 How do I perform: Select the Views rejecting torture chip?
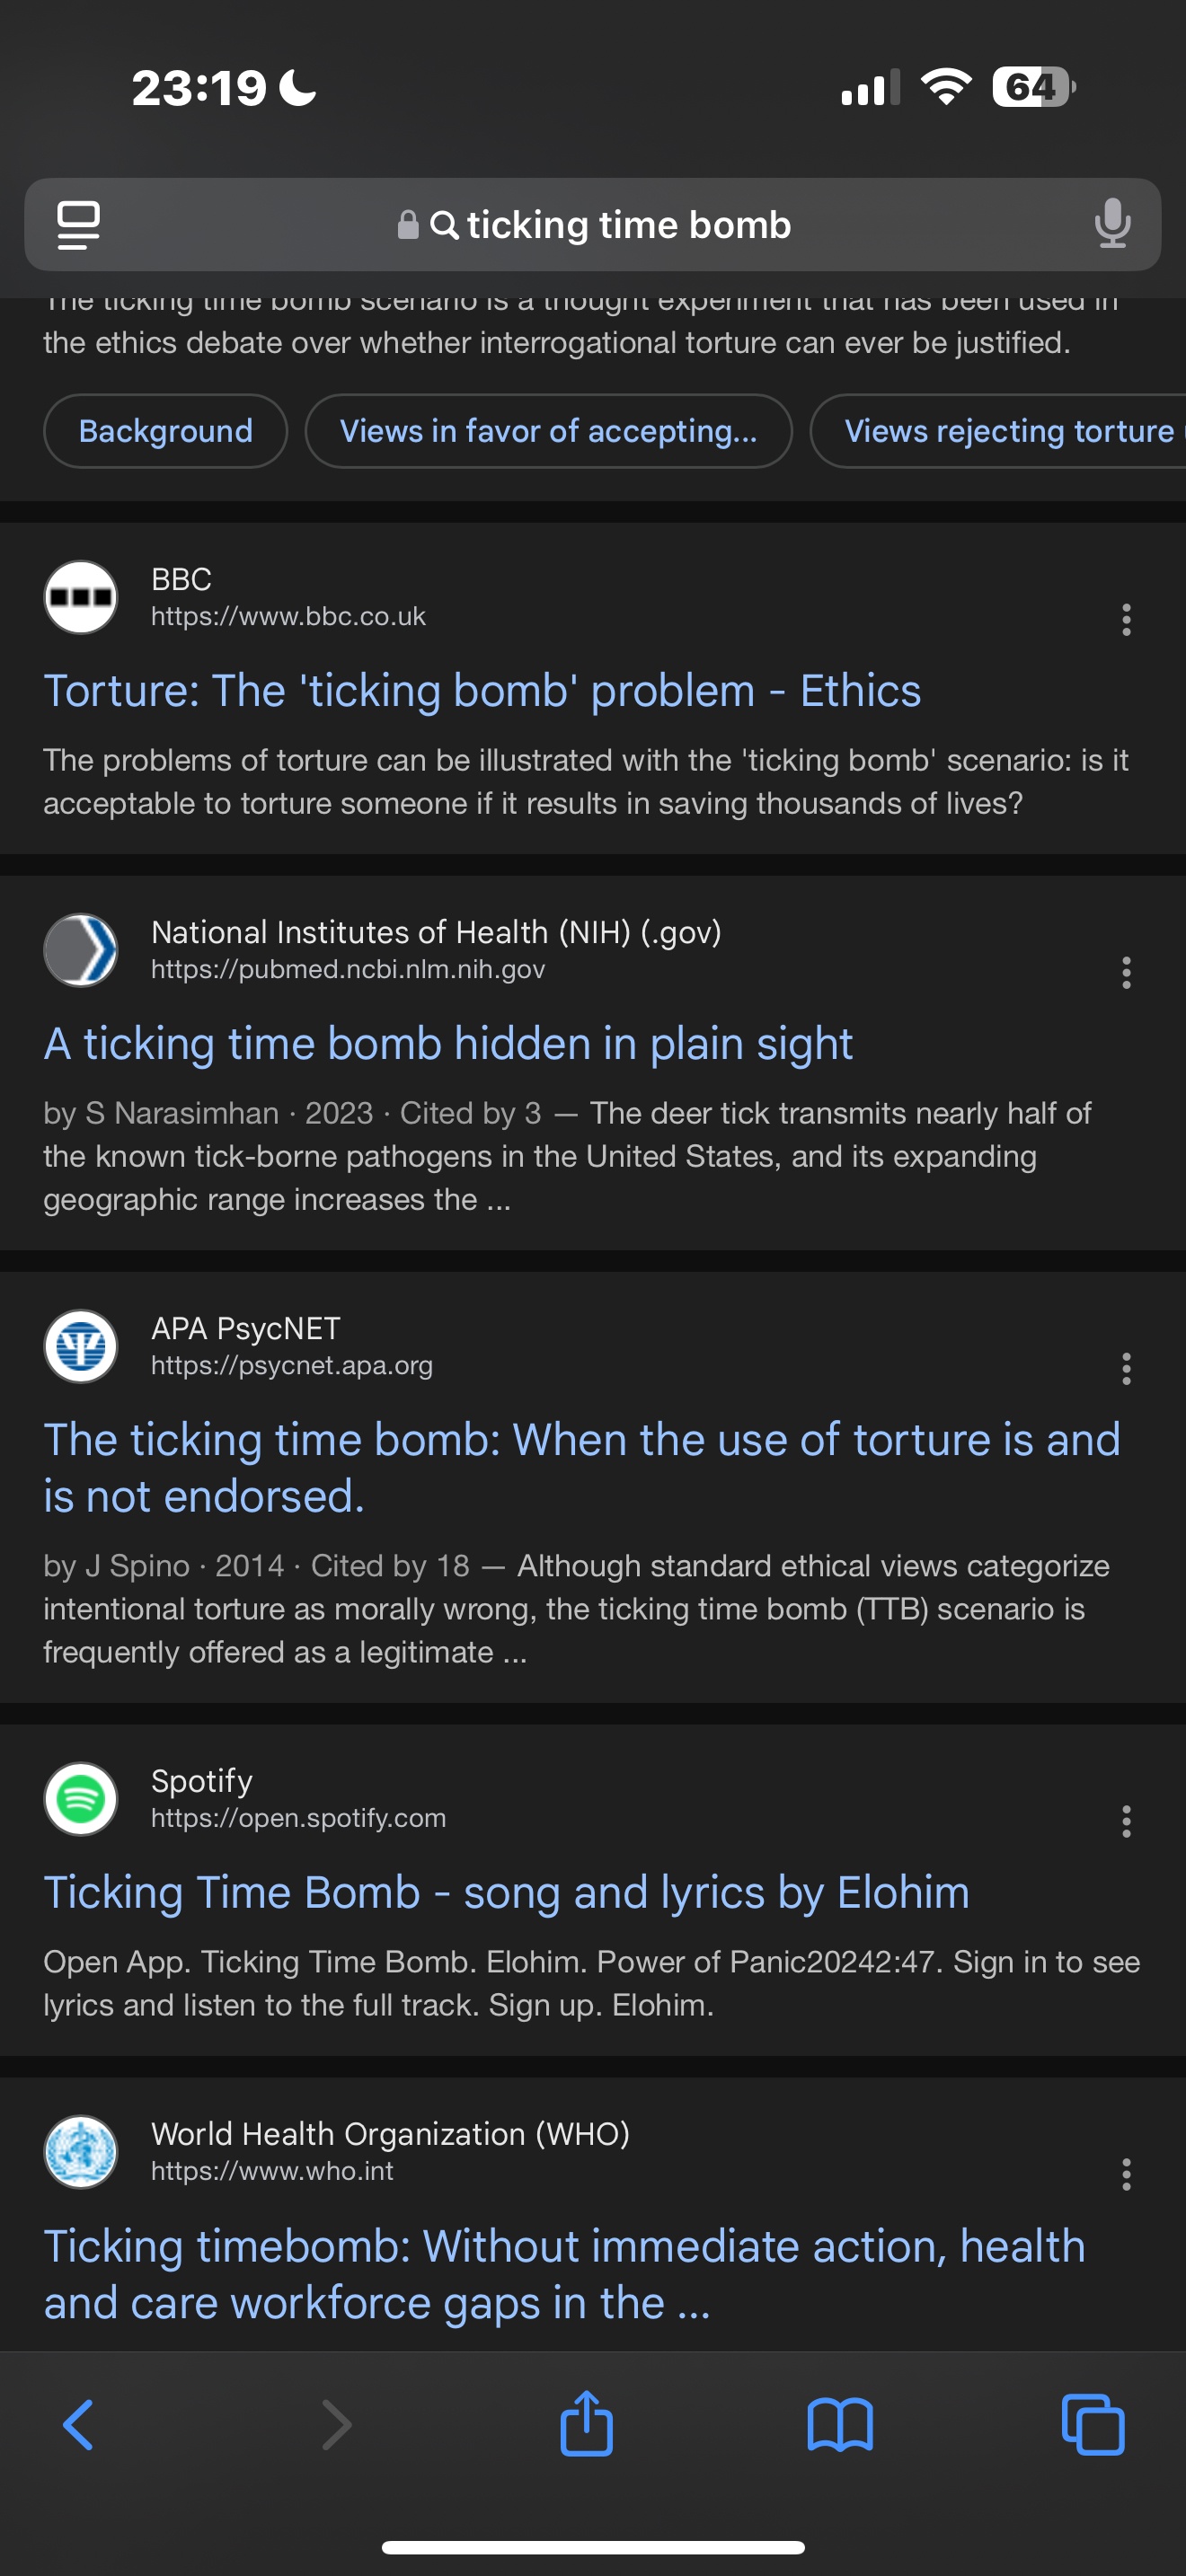pos(998,431)
